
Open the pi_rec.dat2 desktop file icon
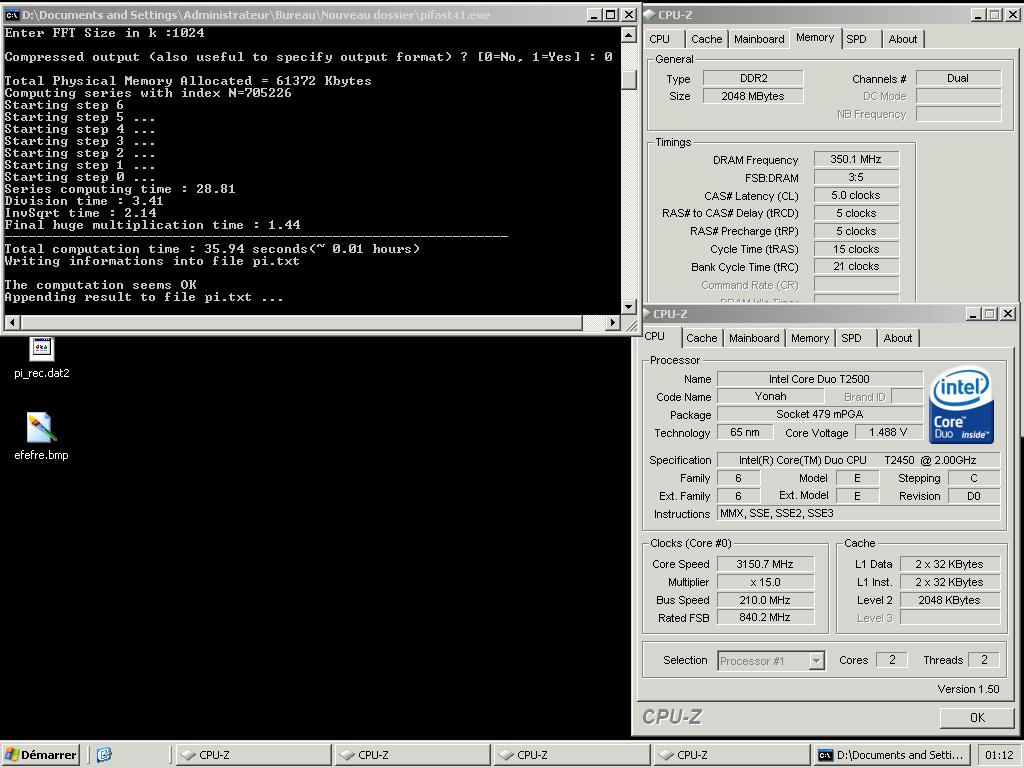[41, 349]
